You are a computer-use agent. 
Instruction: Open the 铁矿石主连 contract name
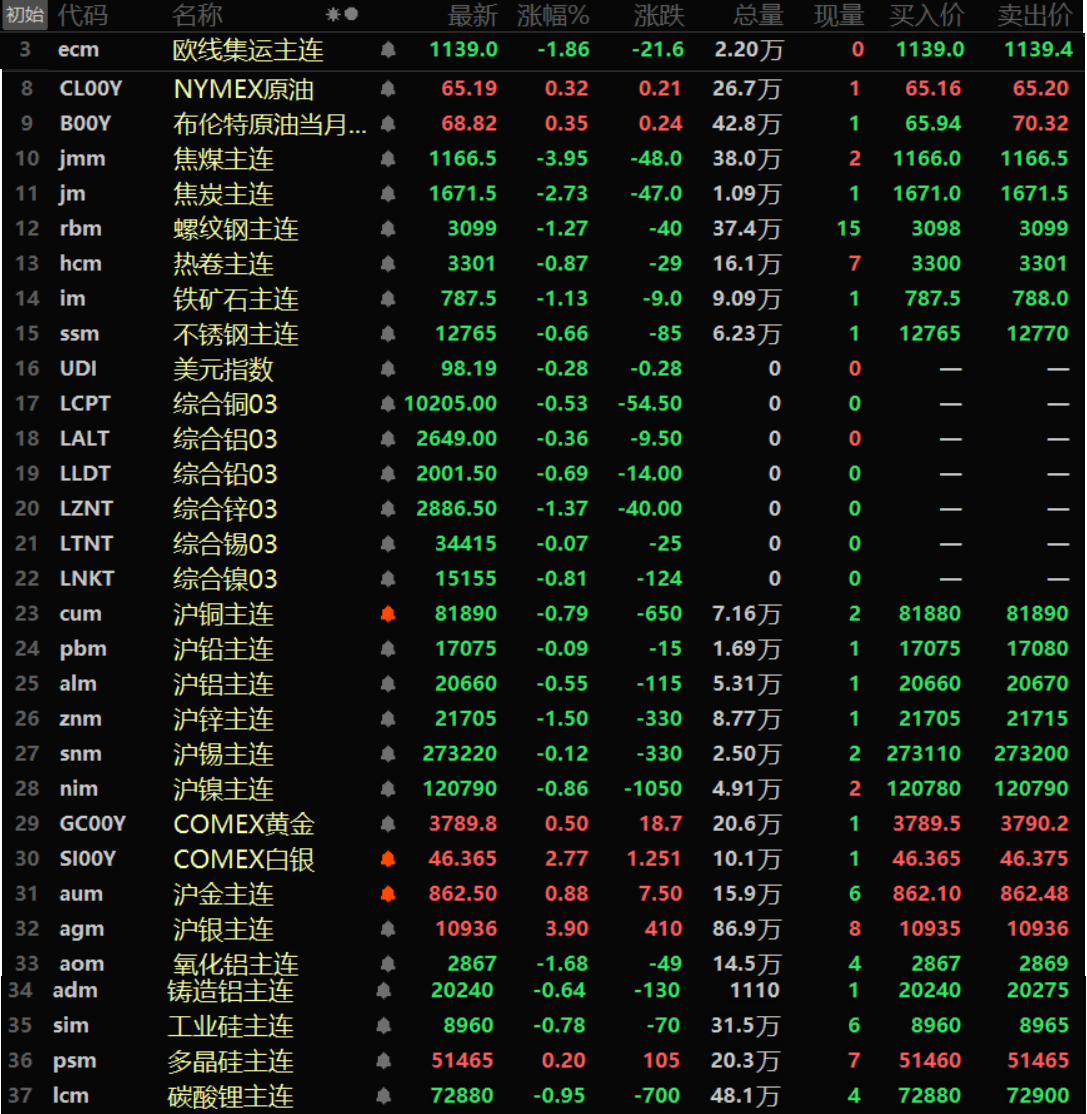tap(236, 299)
